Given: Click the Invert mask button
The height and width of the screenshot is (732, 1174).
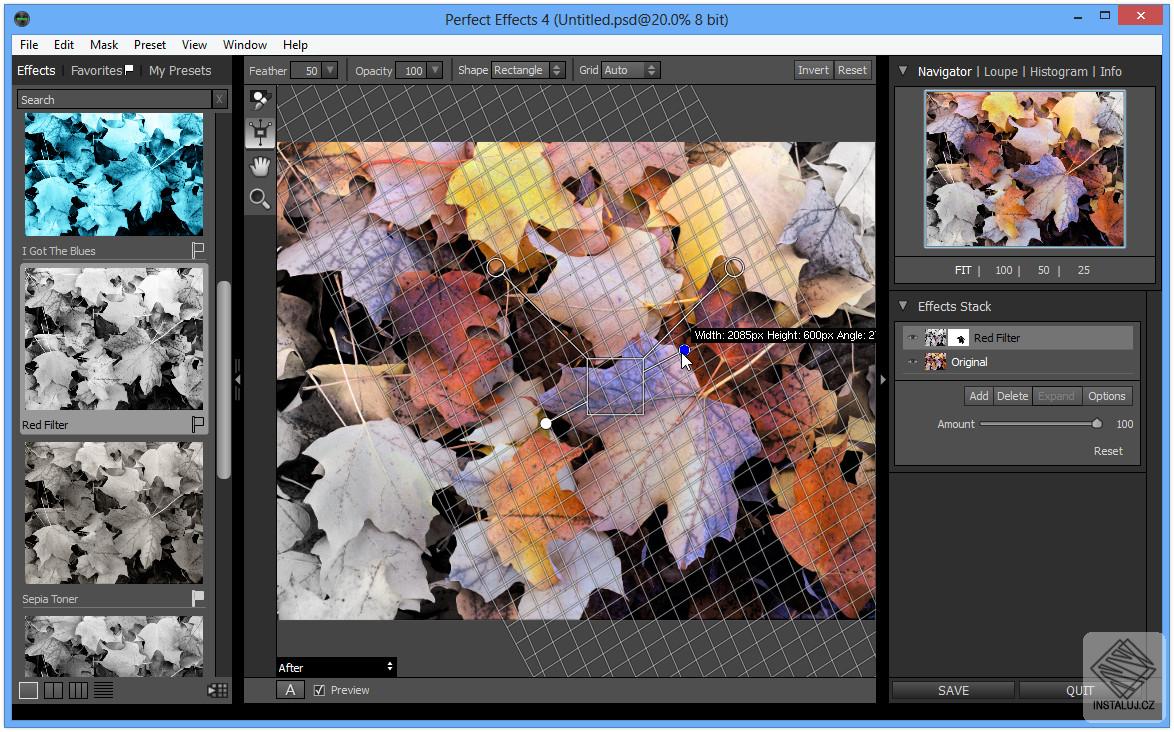Looking at the screenshot, I should coord(813,70).
